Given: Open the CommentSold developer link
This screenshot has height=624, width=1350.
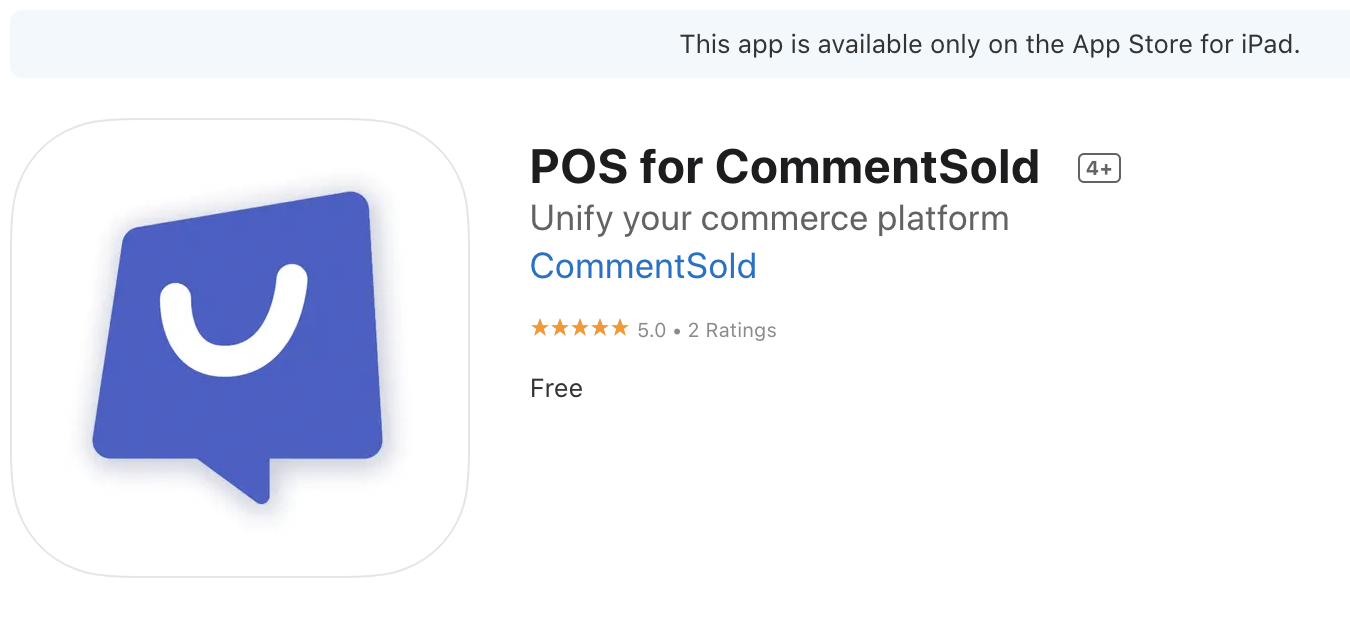Looking at the screenshot, I should tap(643, 266).
